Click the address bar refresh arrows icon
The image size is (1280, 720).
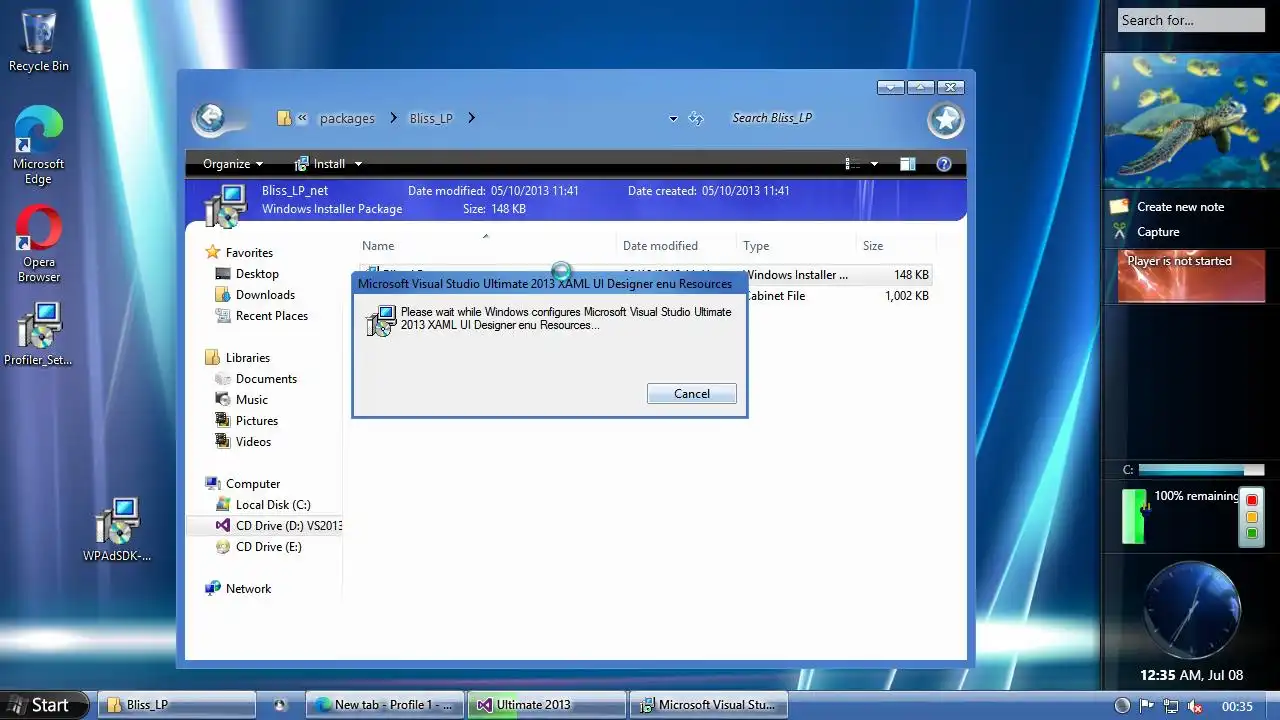tap(697, 118)
